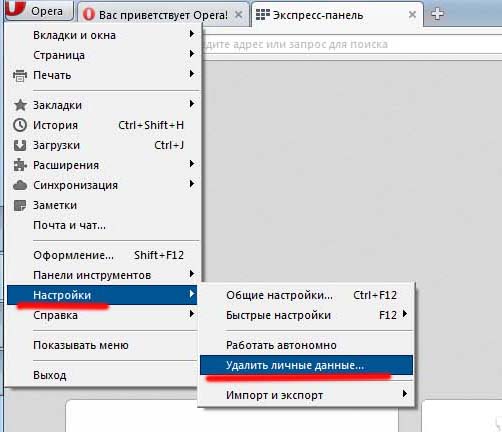Screen dimensions: 502x432
Task: Click the puzzle icon for Расширения
Action: coord(20,165)
